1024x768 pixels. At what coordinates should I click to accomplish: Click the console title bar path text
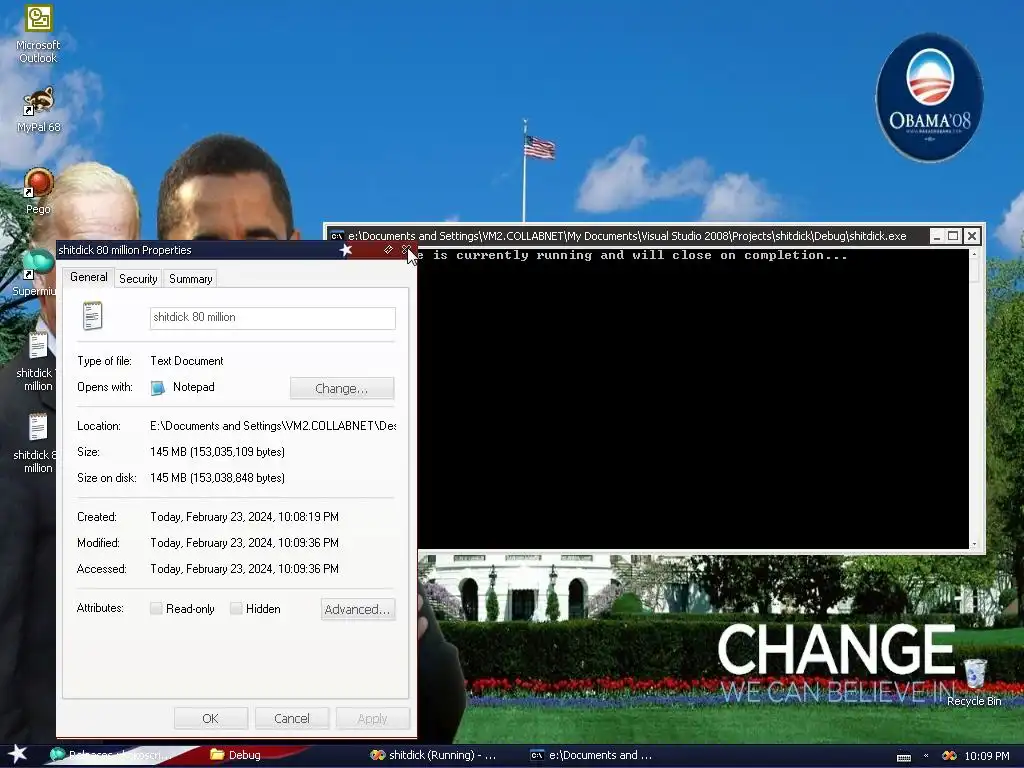(627, 236)
